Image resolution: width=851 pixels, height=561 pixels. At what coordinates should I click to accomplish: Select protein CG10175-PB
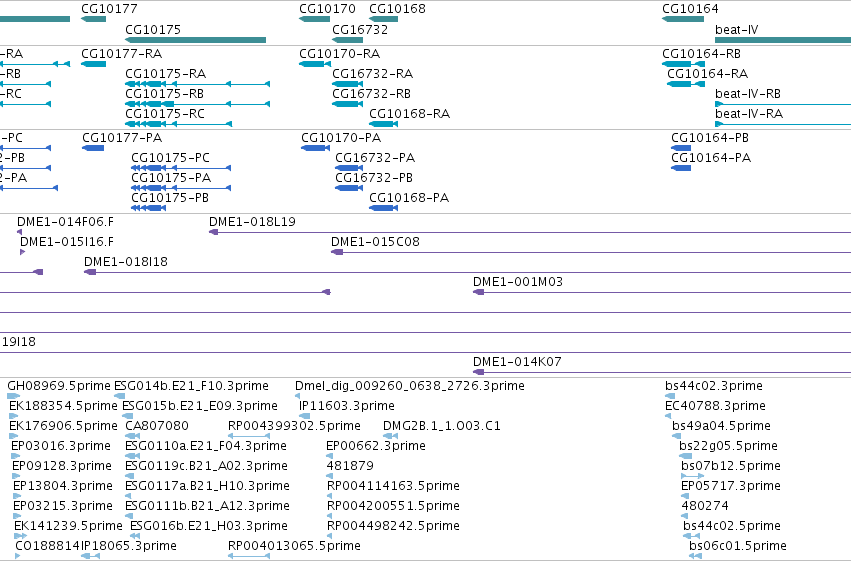pyautogui.click(x=149, y=208)
